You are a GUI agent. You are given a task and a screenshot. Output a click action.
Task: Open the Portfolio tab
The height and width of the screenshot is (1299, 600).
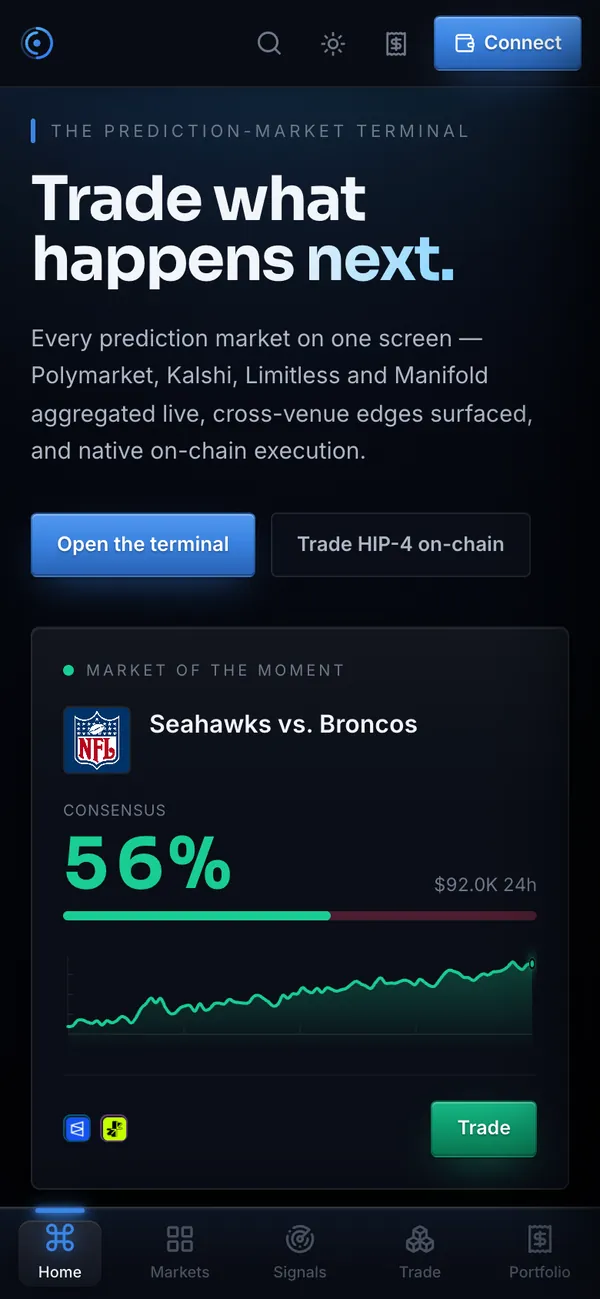pyautogui.click(x=540, y=1253)
